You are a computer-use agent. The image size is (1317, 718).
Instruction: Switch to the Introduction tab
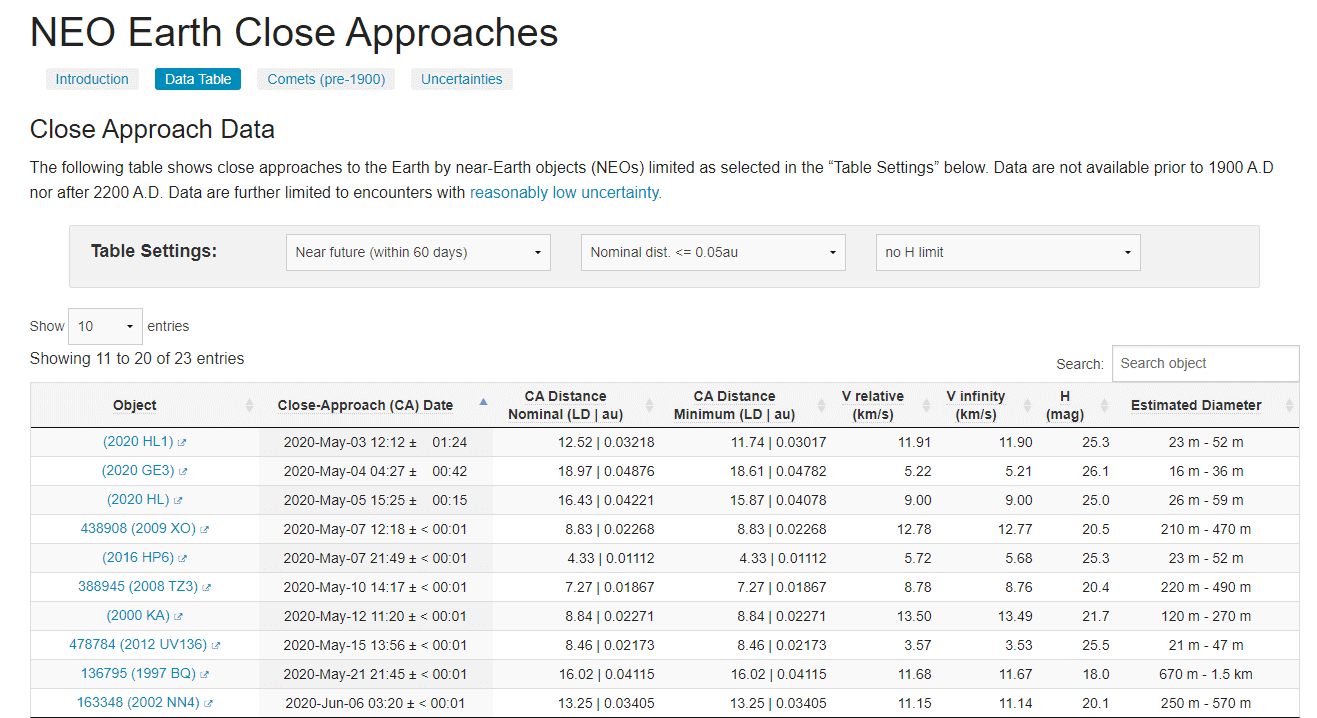click(92, 79)
